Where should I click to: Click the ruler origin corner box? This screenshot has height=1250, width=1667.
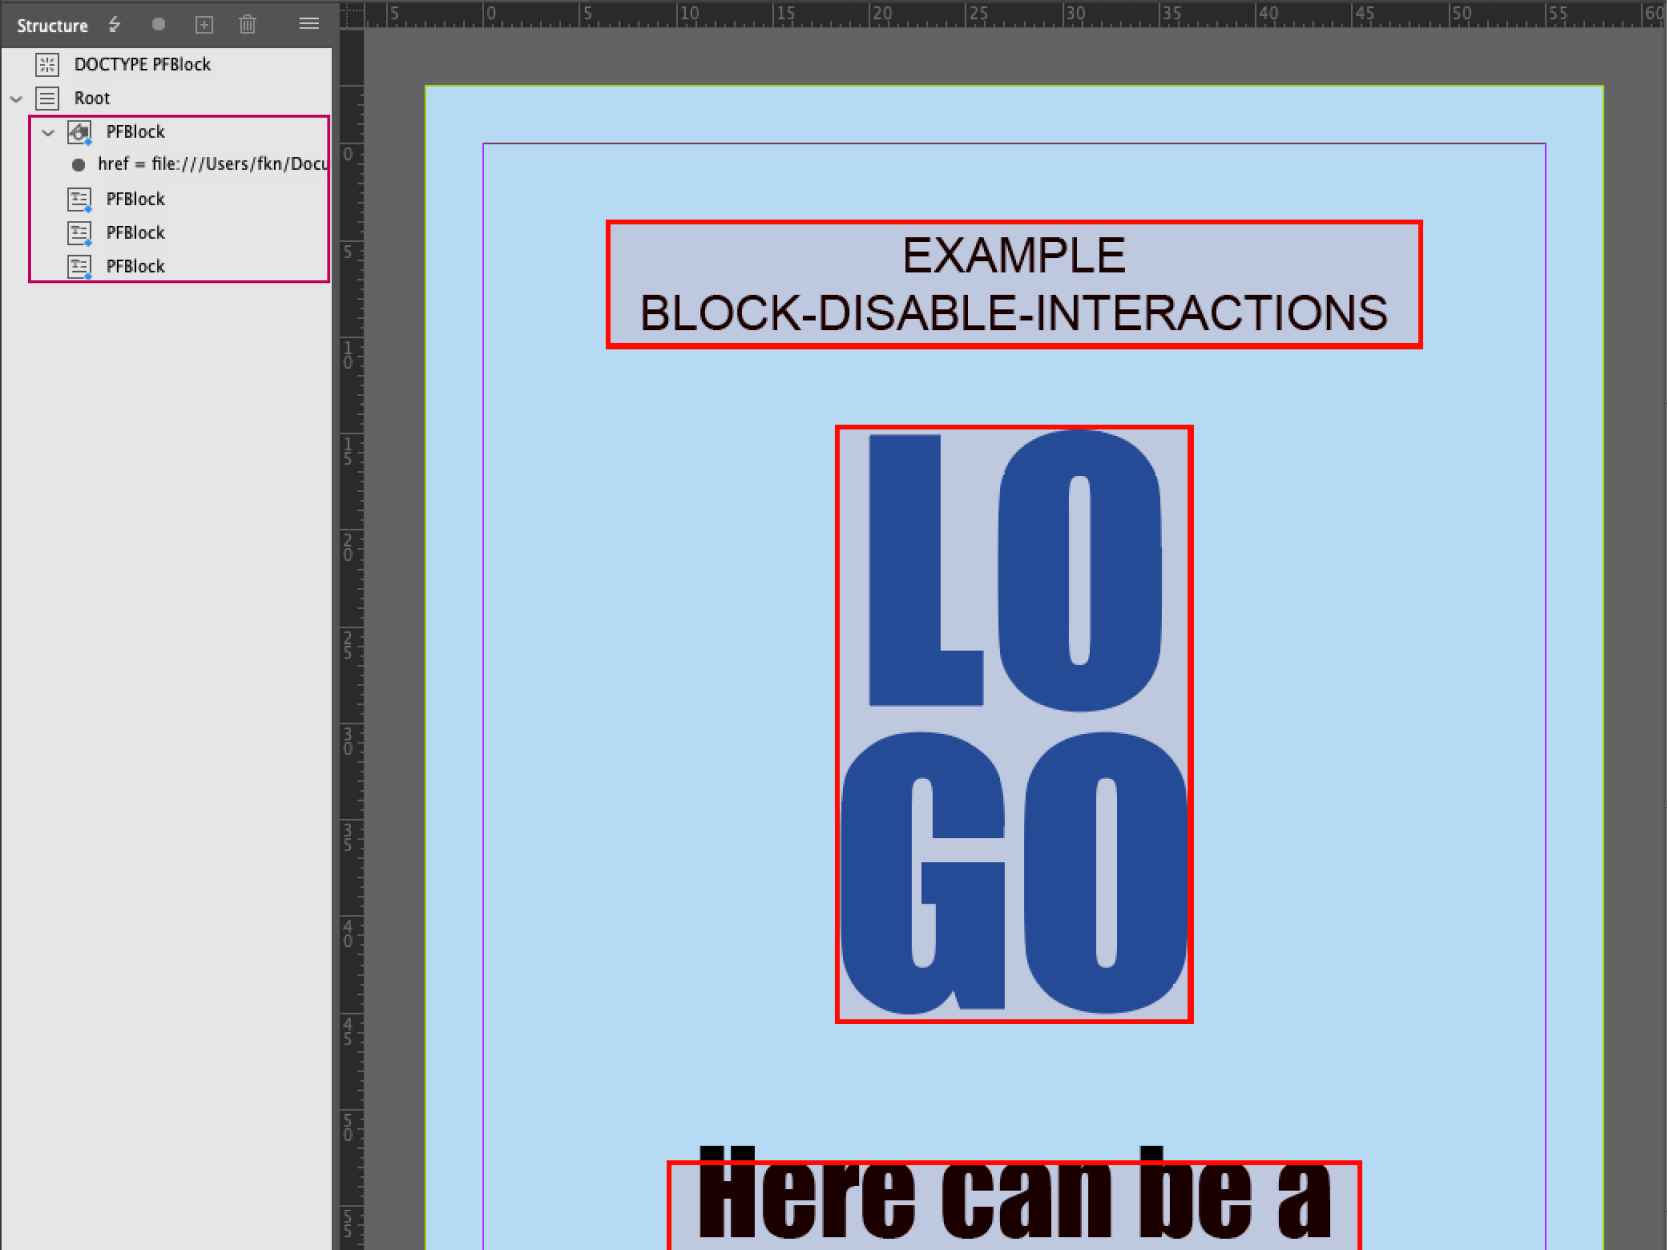click(351, 14)
